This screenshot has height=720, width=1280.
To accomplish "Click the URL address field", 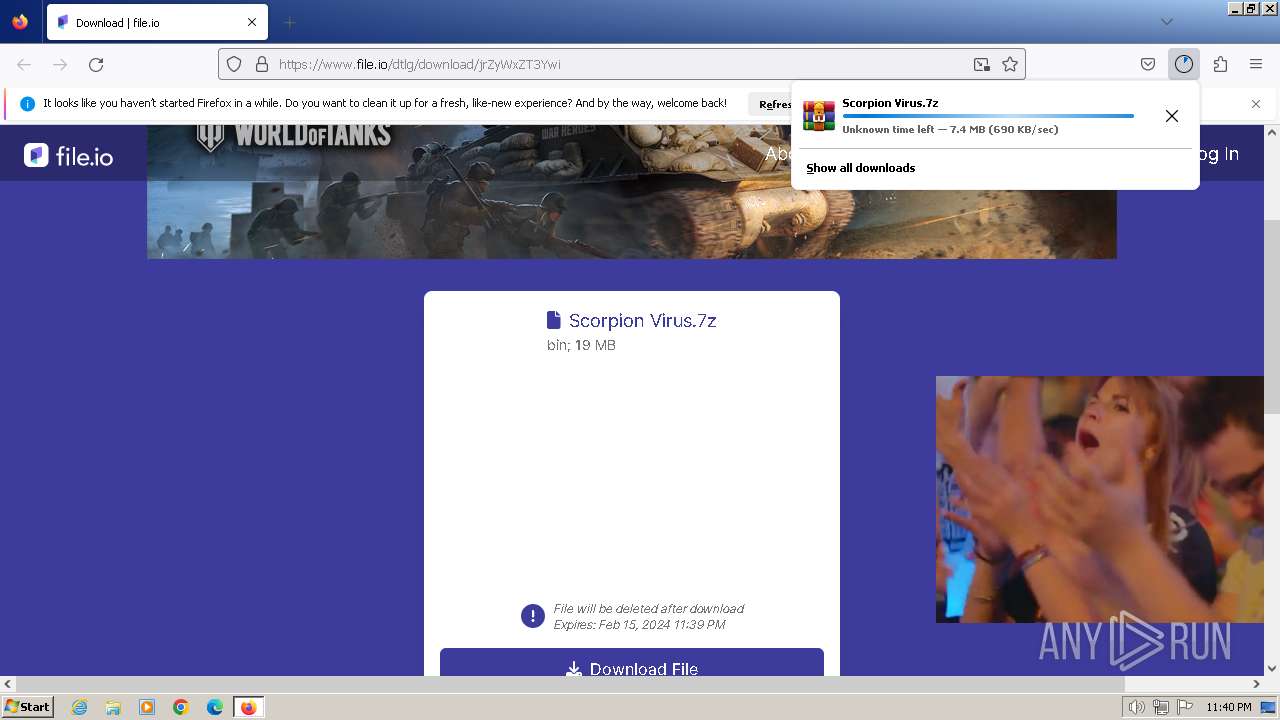I will pyautogui.click(x=620, y=64).
